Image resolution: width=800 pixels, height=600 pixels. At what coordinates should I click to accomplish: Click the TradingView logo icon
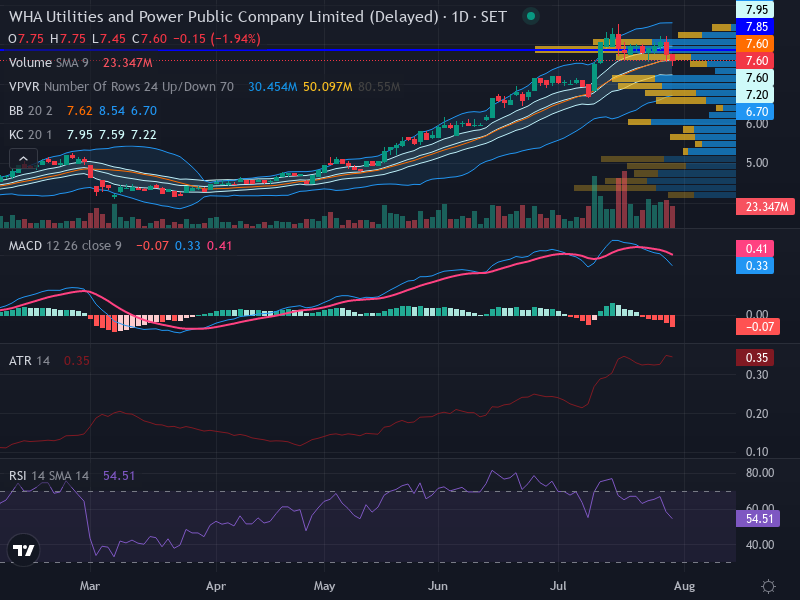click(23, 550)
